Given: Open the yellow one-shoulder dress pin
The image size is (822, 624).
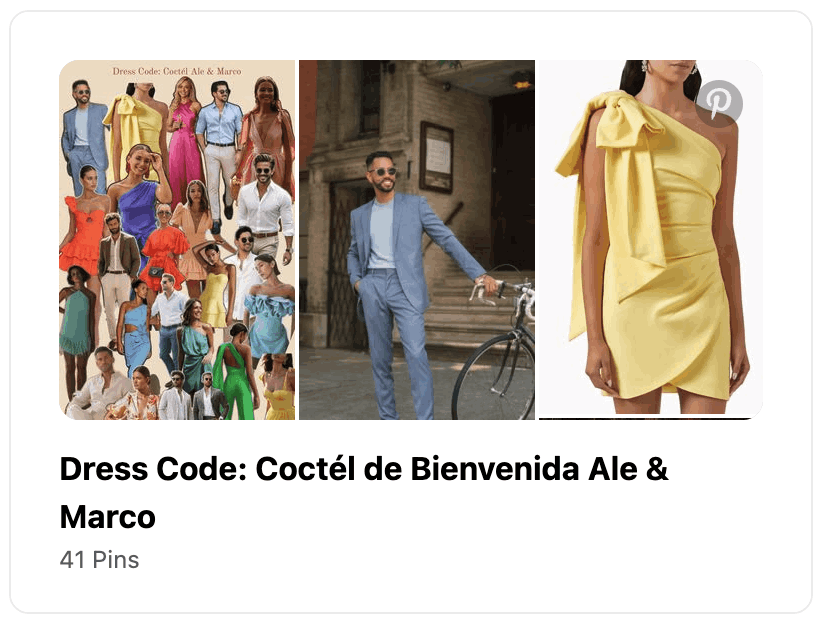Looking at the screenshot, I should [x=651, y=240].
